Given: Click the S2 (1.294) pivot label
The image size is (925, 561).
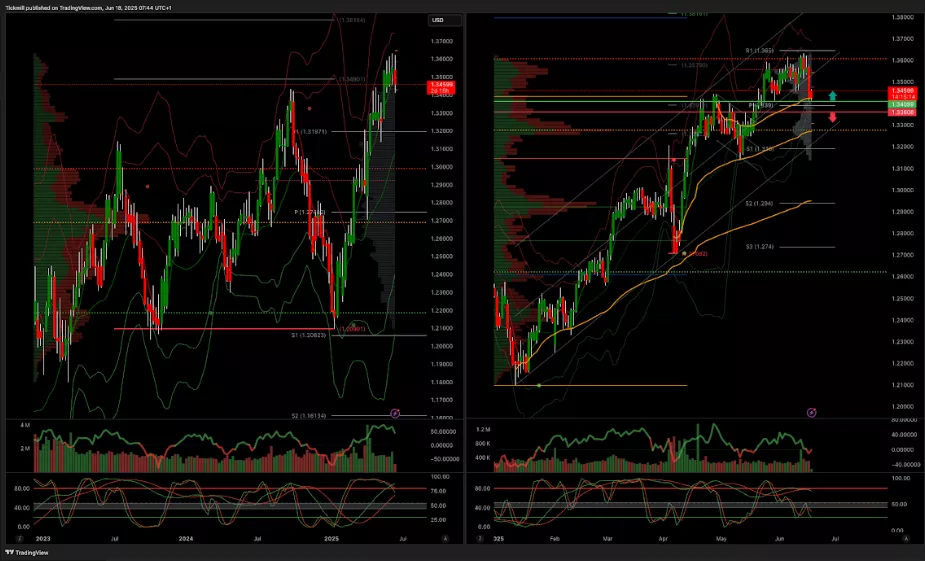Looking at the screenshot, I should pos(759,203).
